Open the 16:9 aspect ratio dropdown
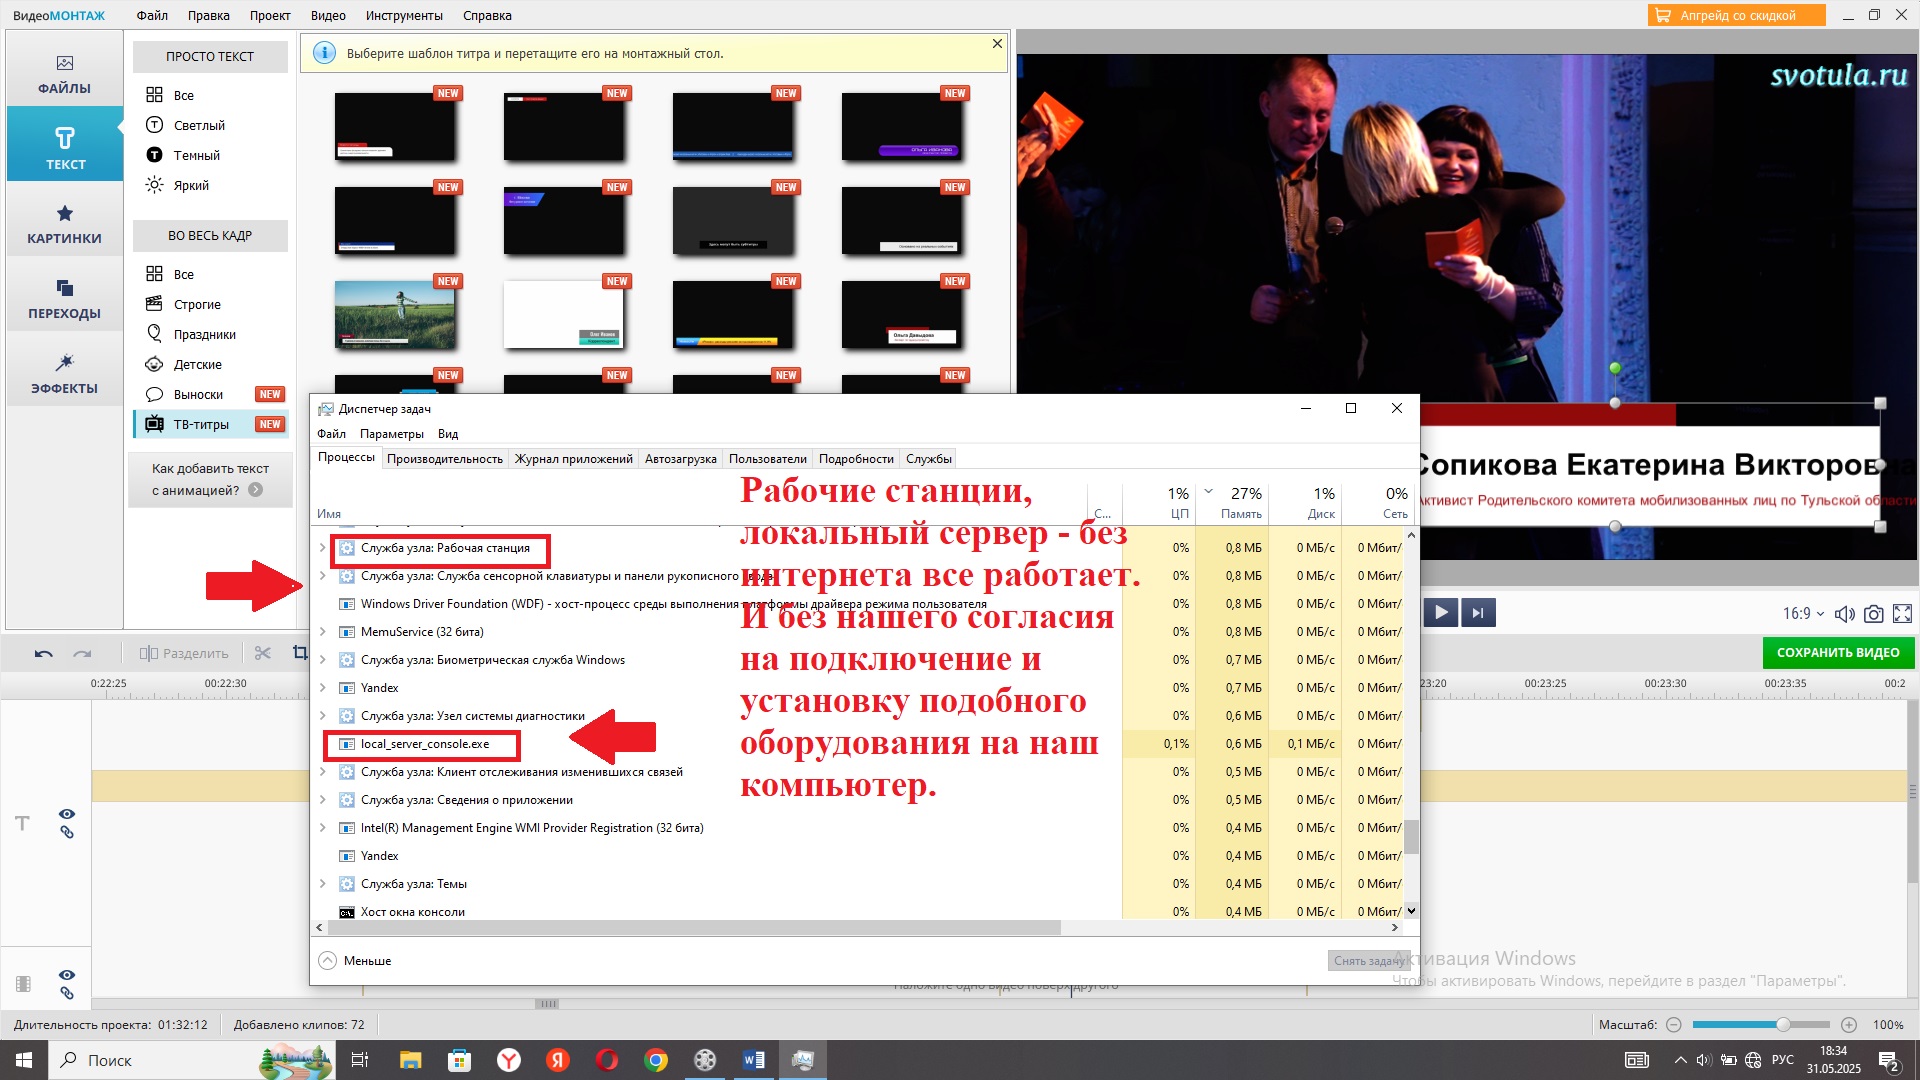Screen dimensions: 1920x1080 (1803, 613)
